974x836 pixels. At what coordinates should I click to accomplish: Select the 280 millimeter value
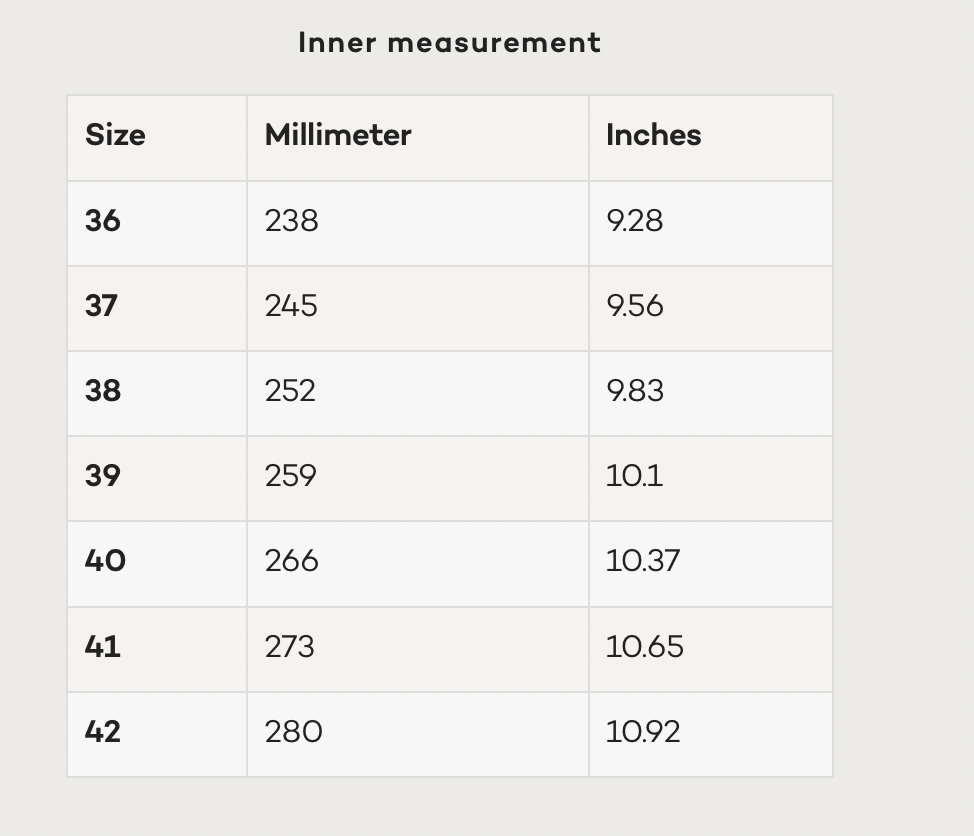[x=293, y=731]
